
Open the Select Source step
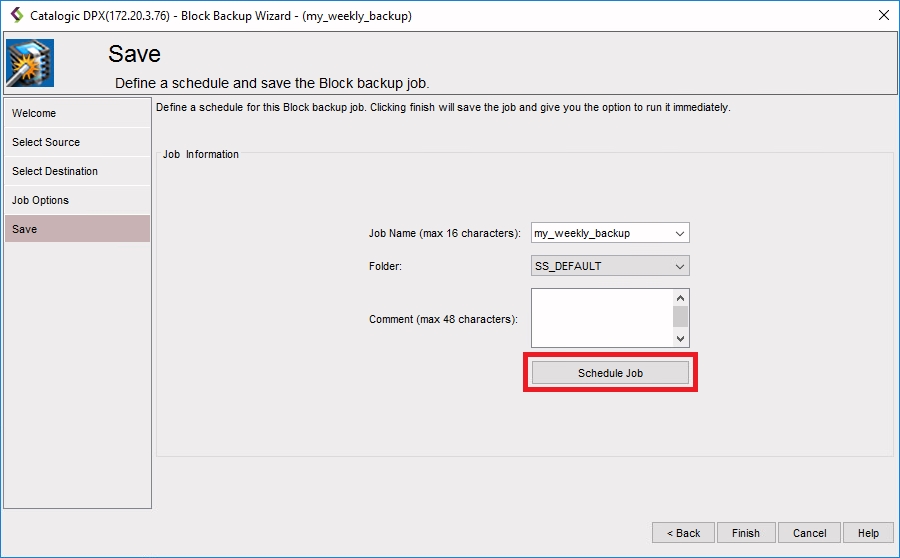(77, 142)
